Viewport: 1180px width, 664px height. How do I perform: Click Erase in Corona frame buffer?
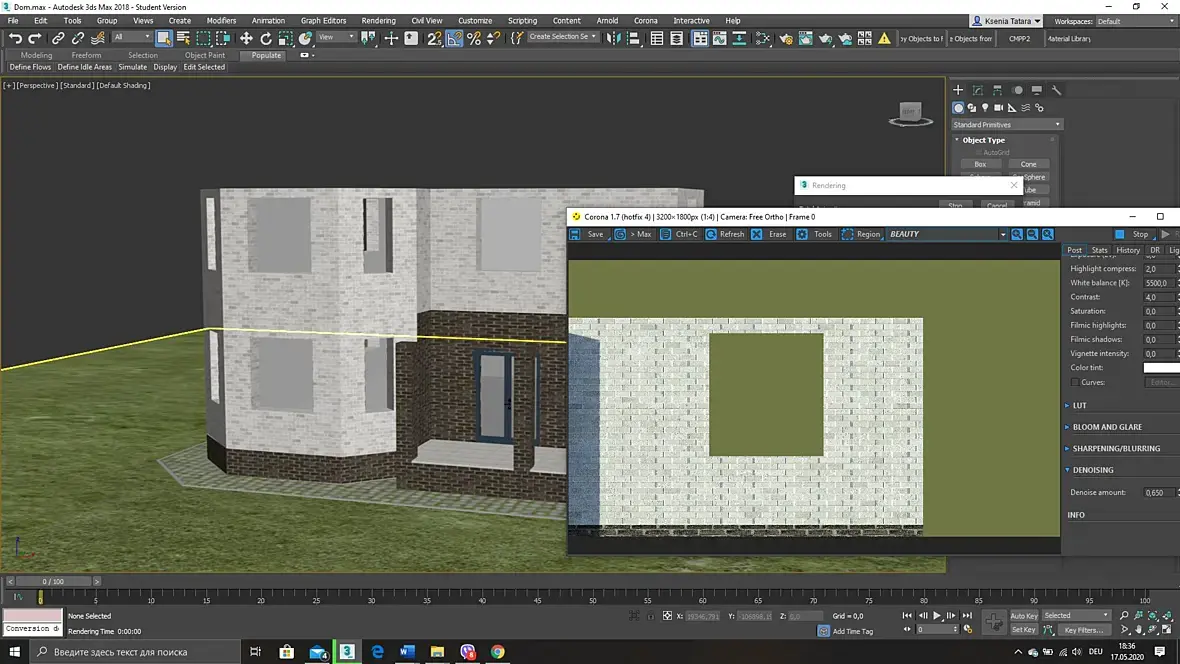coord(769,234)
